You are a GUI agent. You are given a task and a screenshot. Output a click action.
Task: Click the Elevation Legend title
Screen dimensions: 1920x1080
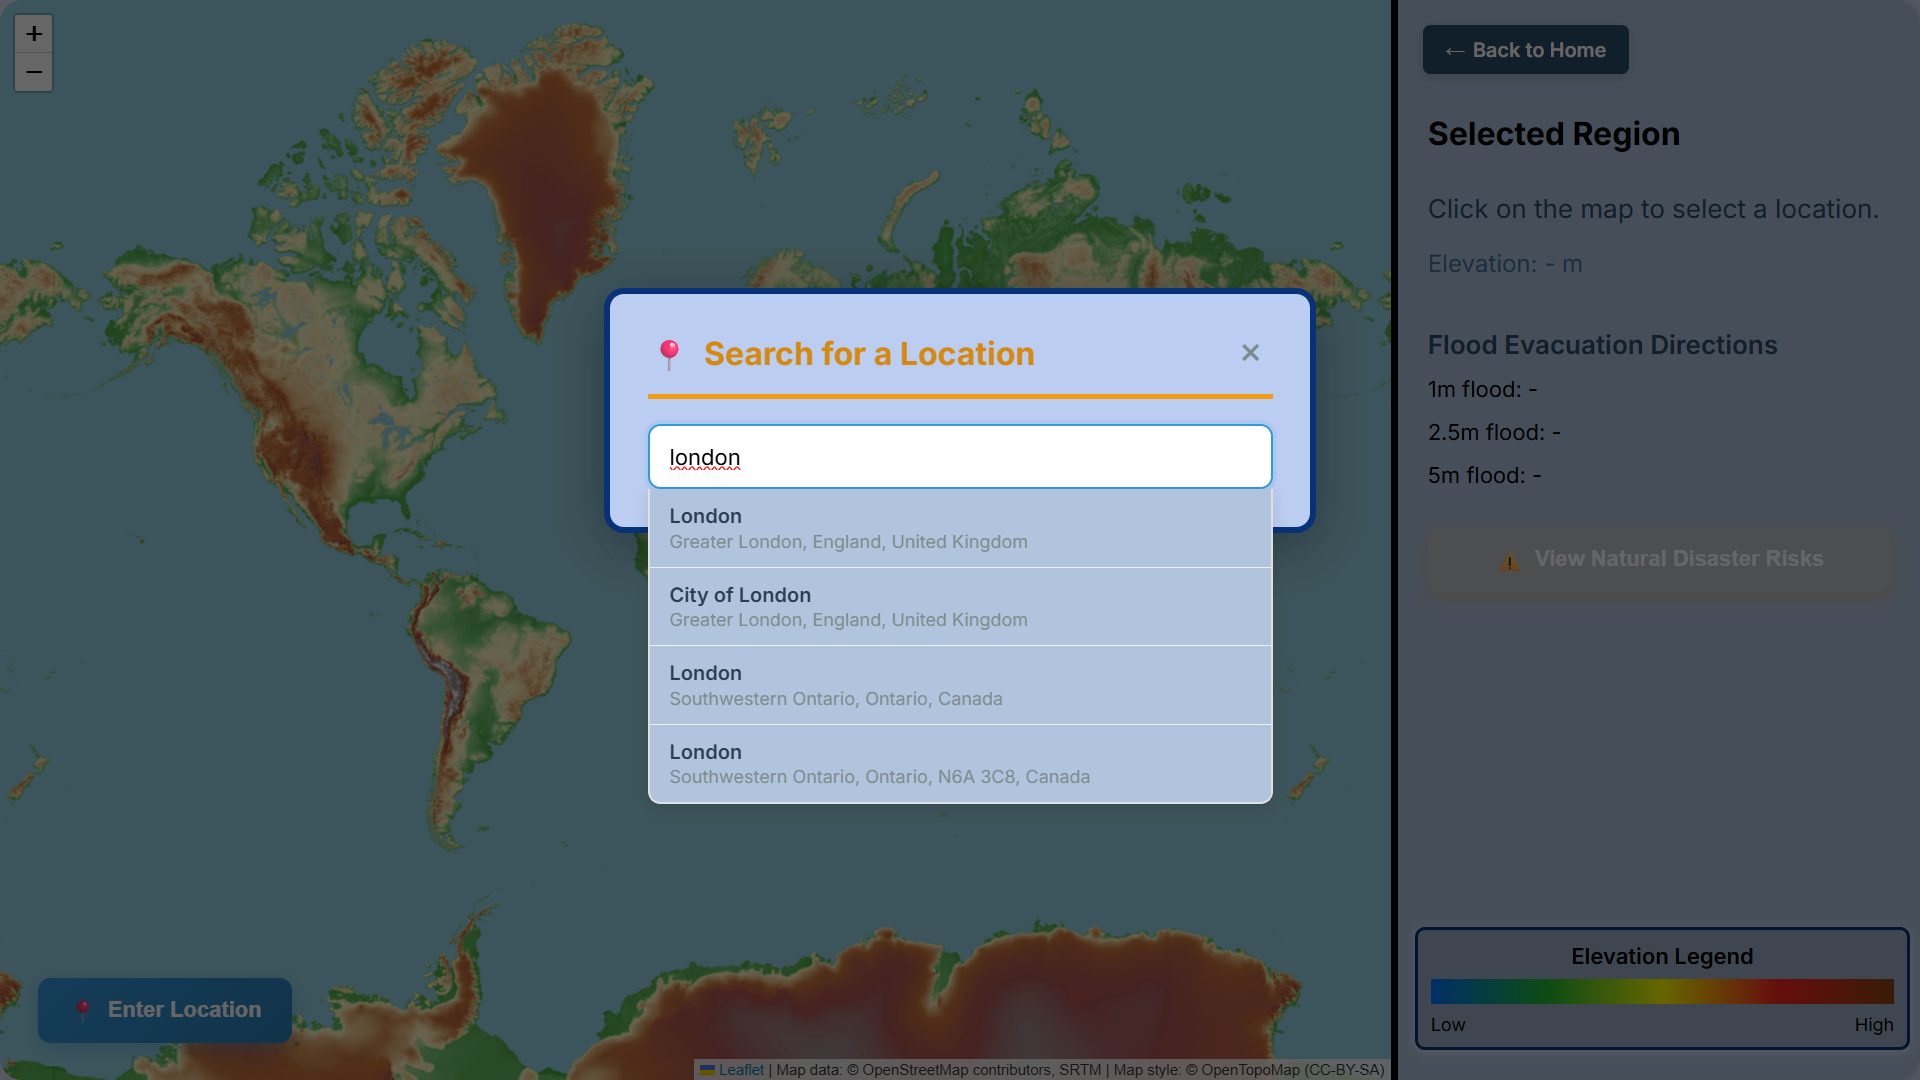point(1661,956)
